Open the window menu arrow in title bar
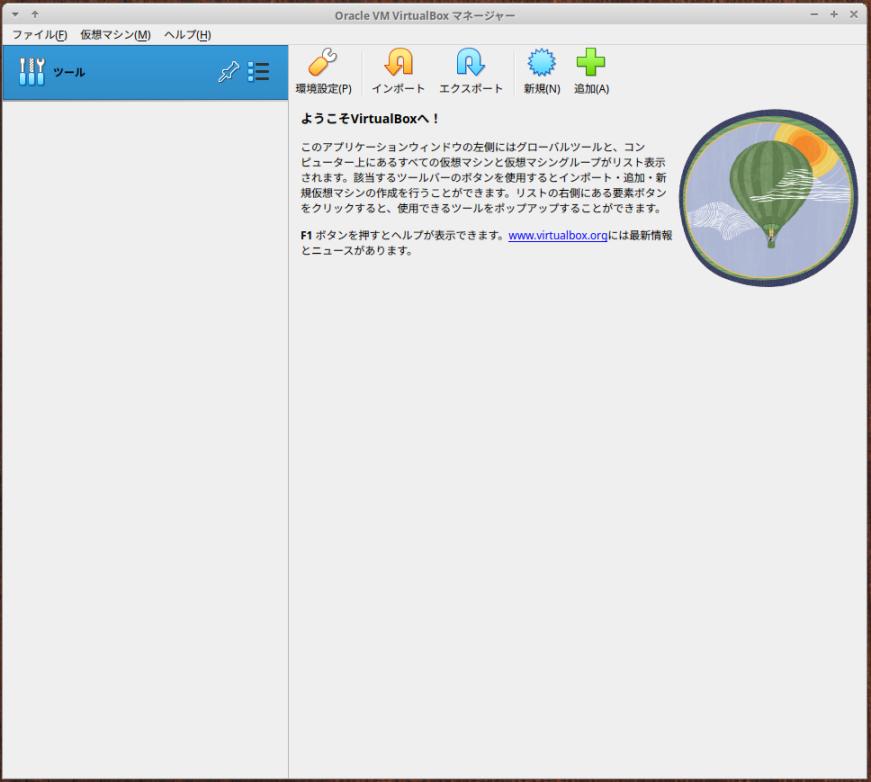Viewport: 871px width, 782px height. 16,14
